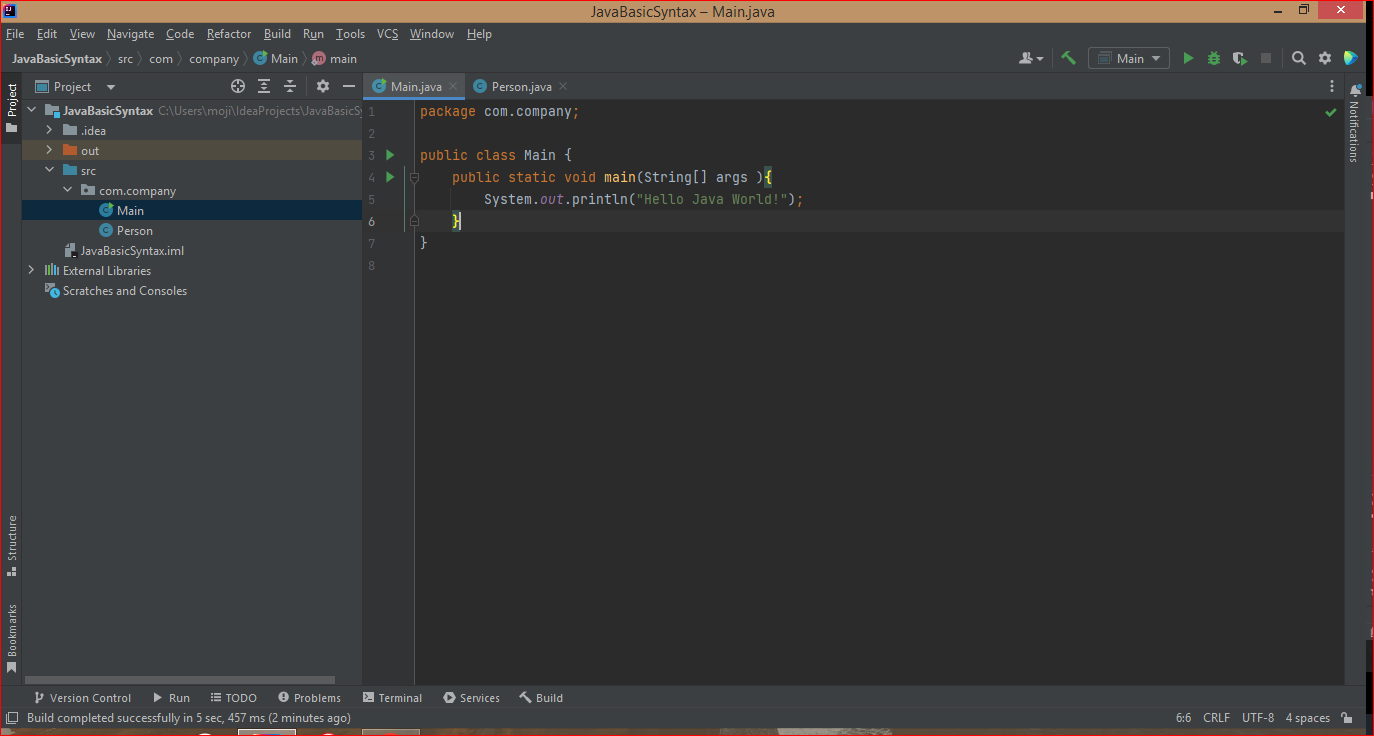
Task: Open editor tabs more options menu
Action: (x=1332, y=86)
